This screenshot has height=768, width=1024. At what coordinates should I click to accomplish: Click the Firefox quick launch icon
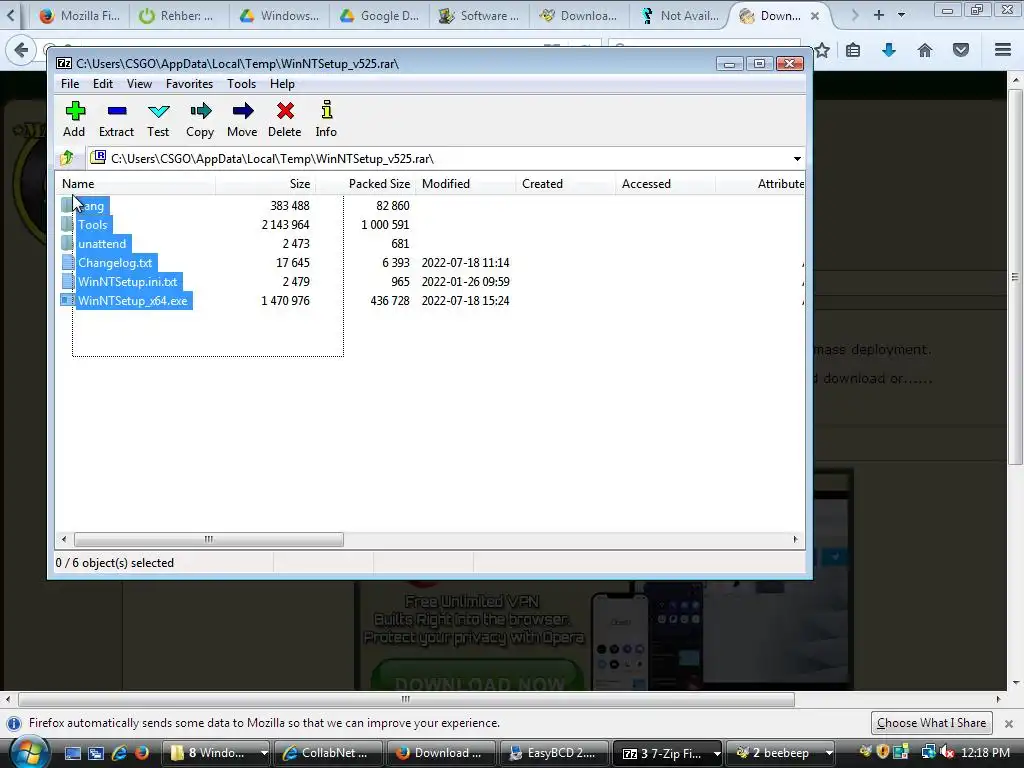141,753
